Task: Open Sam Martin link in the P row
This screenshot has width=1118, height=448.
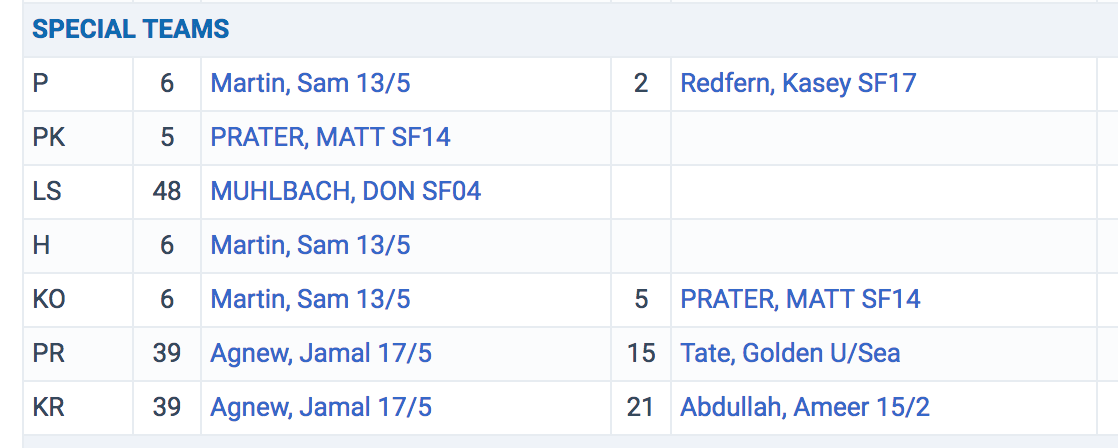Action: tap(310, 83)
